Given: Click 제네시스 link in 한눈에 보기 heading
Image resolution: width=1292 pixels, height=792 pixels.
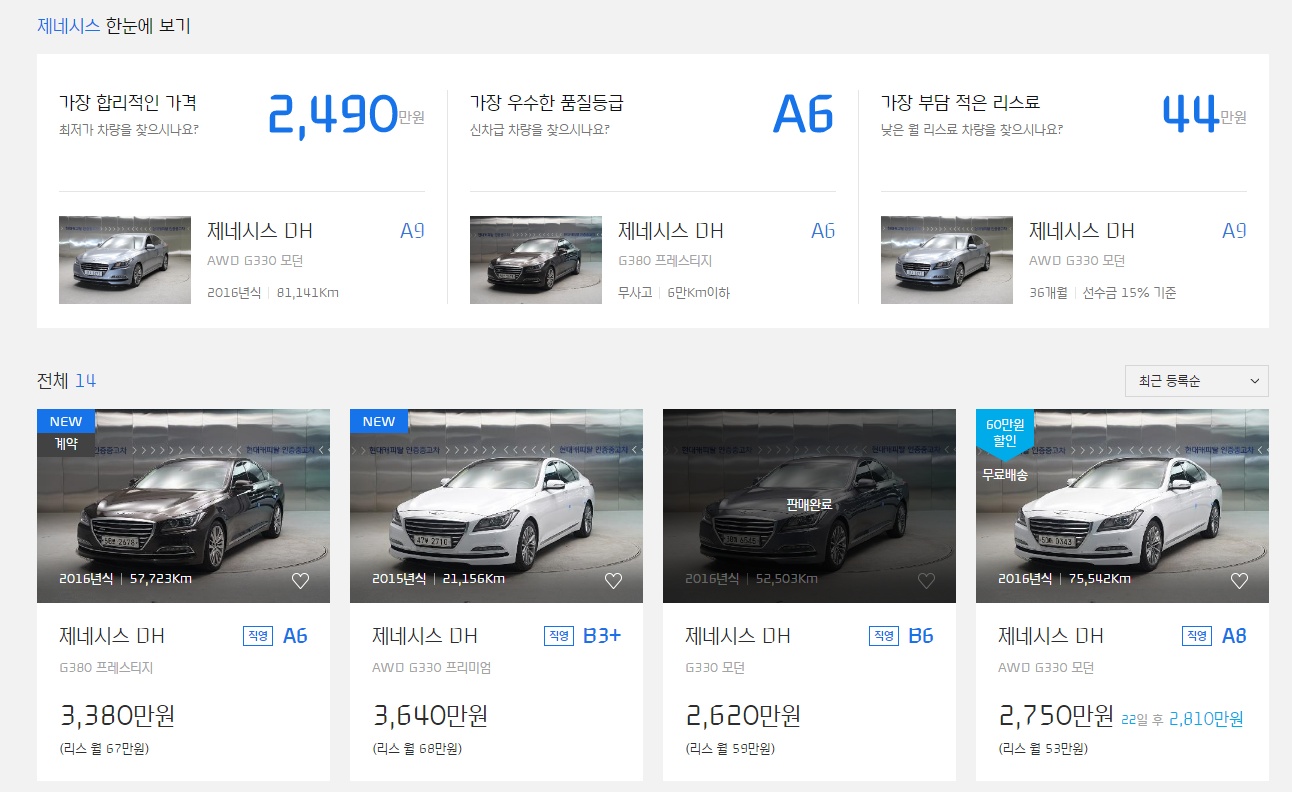Looking at the screenshot, I should click(69, 26).
